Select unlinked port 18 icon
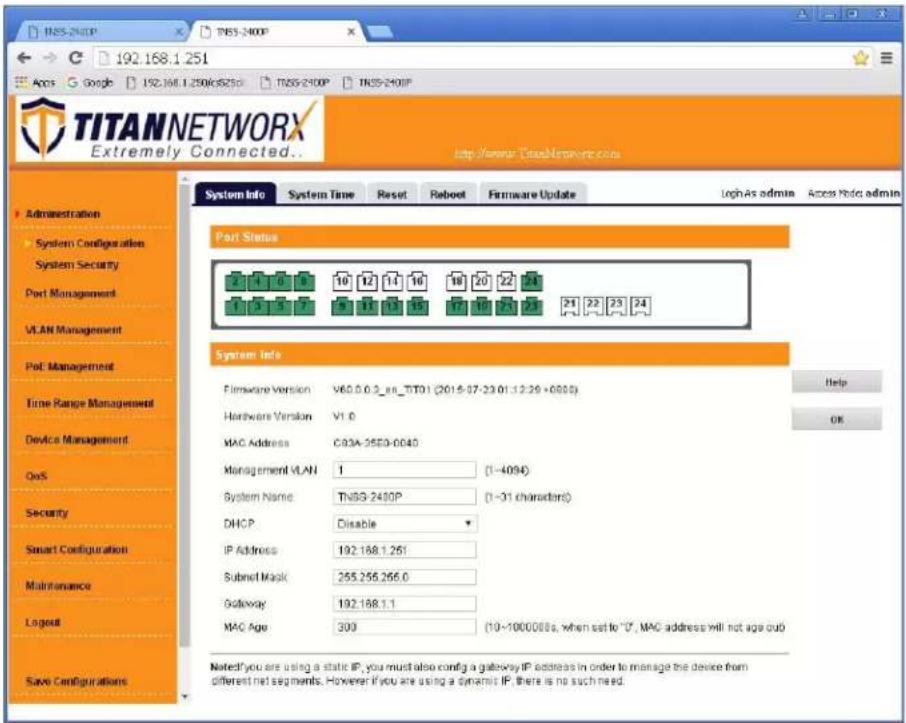This screenshot has width=906, height=723. click(x=456, y=281)
